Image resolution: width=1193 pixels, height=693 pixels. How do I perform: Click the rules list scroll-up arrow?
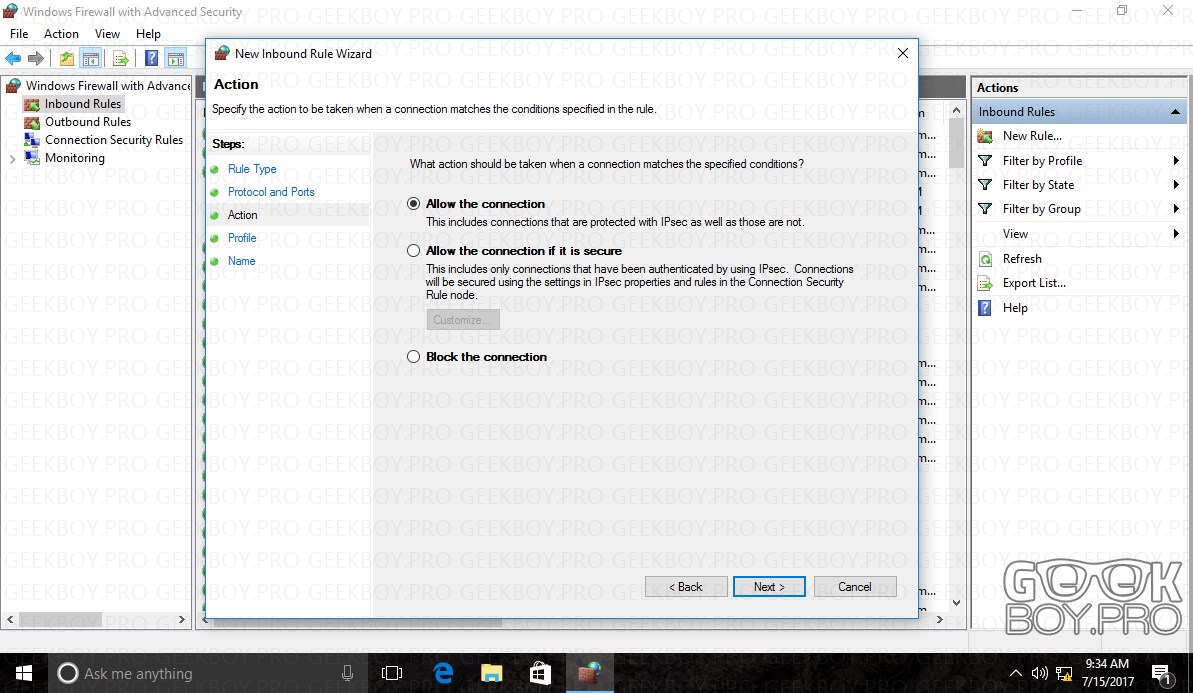[956, 111]
